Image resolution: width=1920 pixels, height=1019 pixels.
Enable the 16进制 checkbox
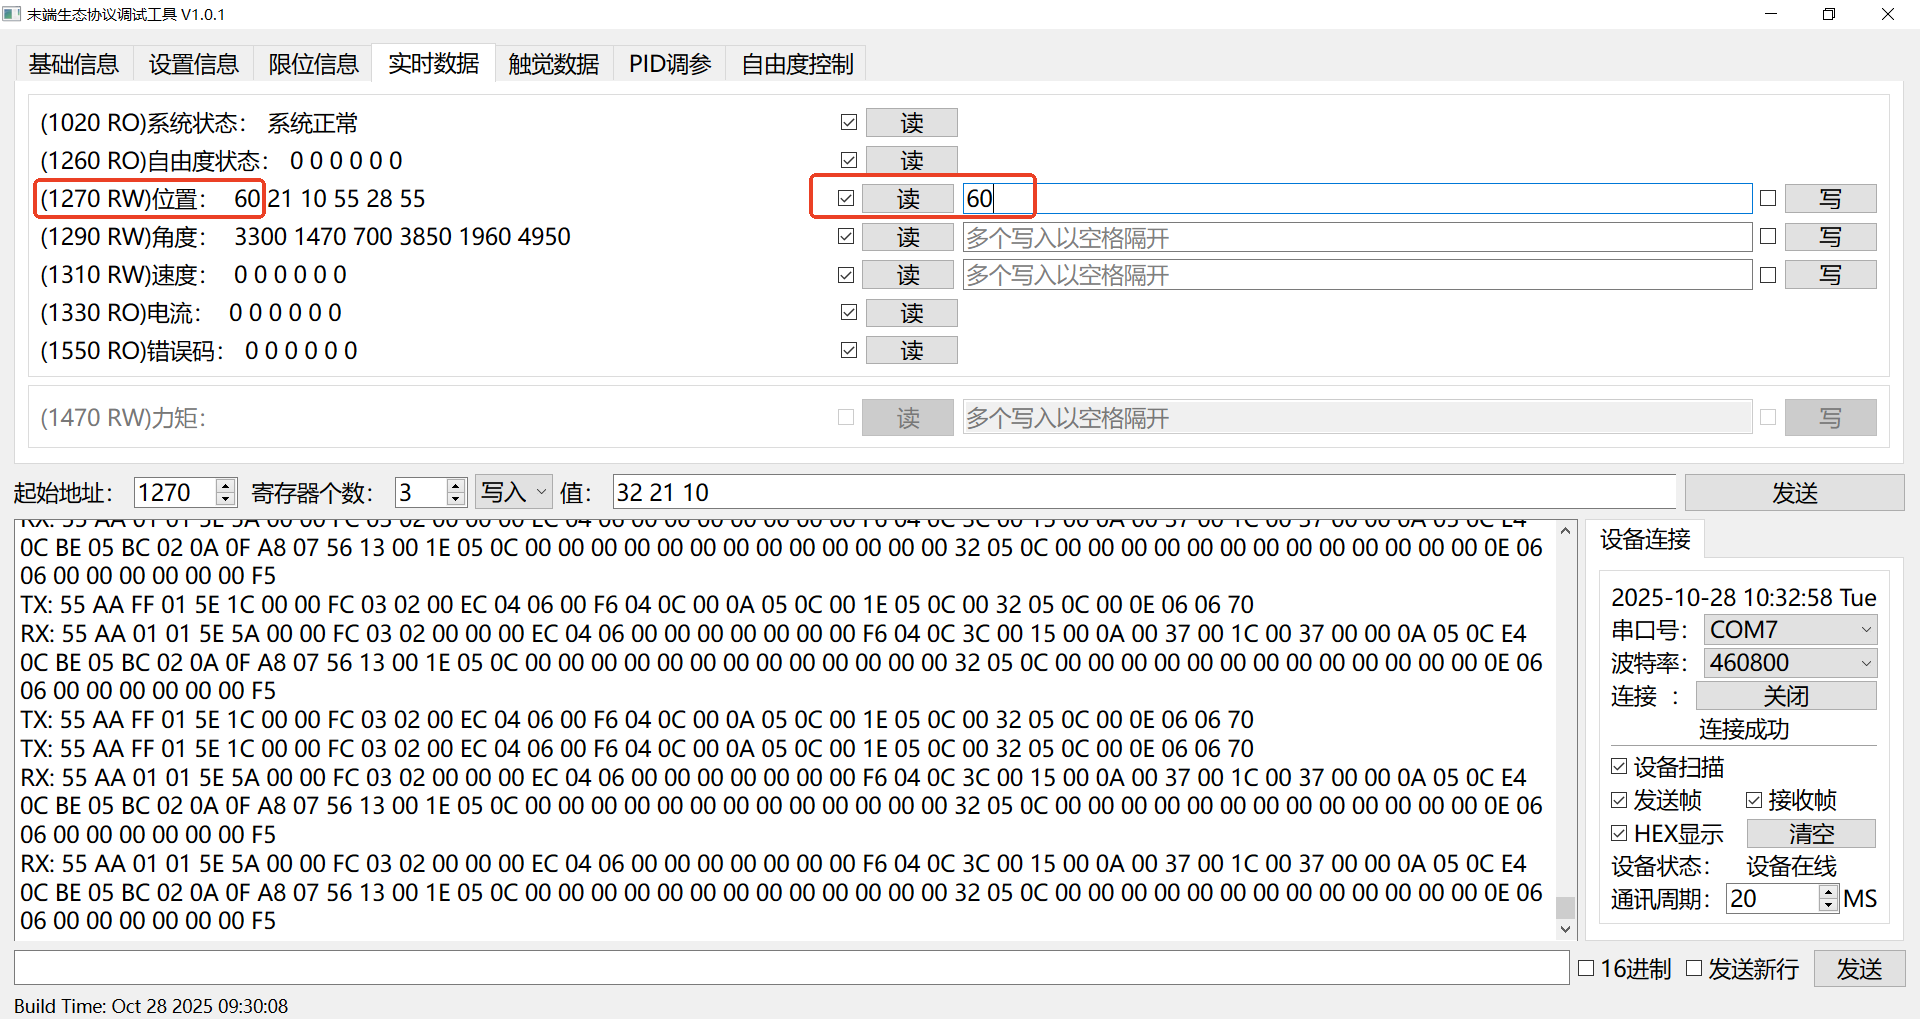[1586, 968]
